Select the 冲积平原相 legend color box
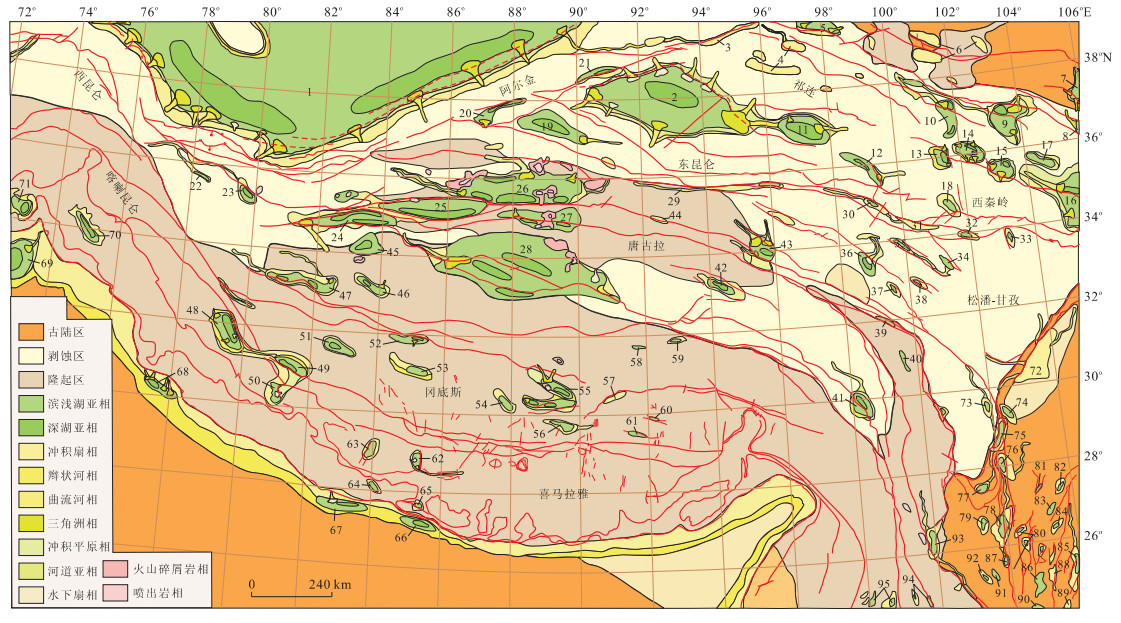The image size is (1121, 623). tap(31, 546)
